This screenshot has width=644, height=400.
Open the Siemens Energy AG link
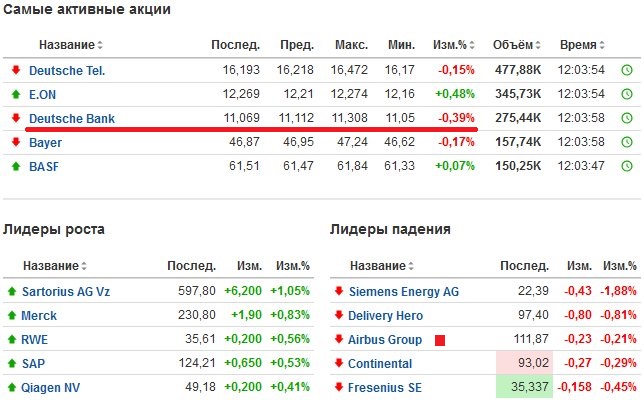[404, 292]
